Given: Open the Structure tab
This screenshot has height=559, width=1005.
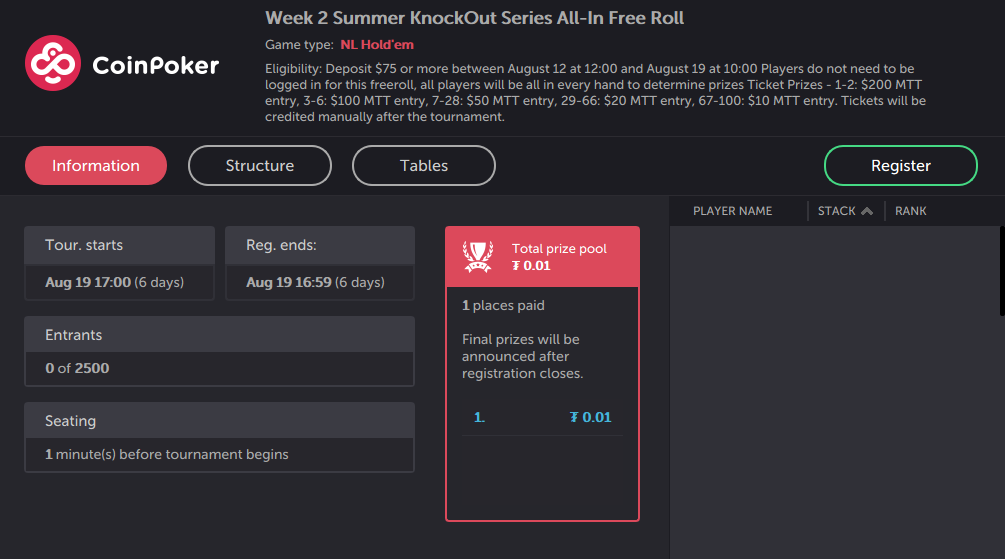Looking at the screenshot, I should pyautogui.click(x=260, y=166).
